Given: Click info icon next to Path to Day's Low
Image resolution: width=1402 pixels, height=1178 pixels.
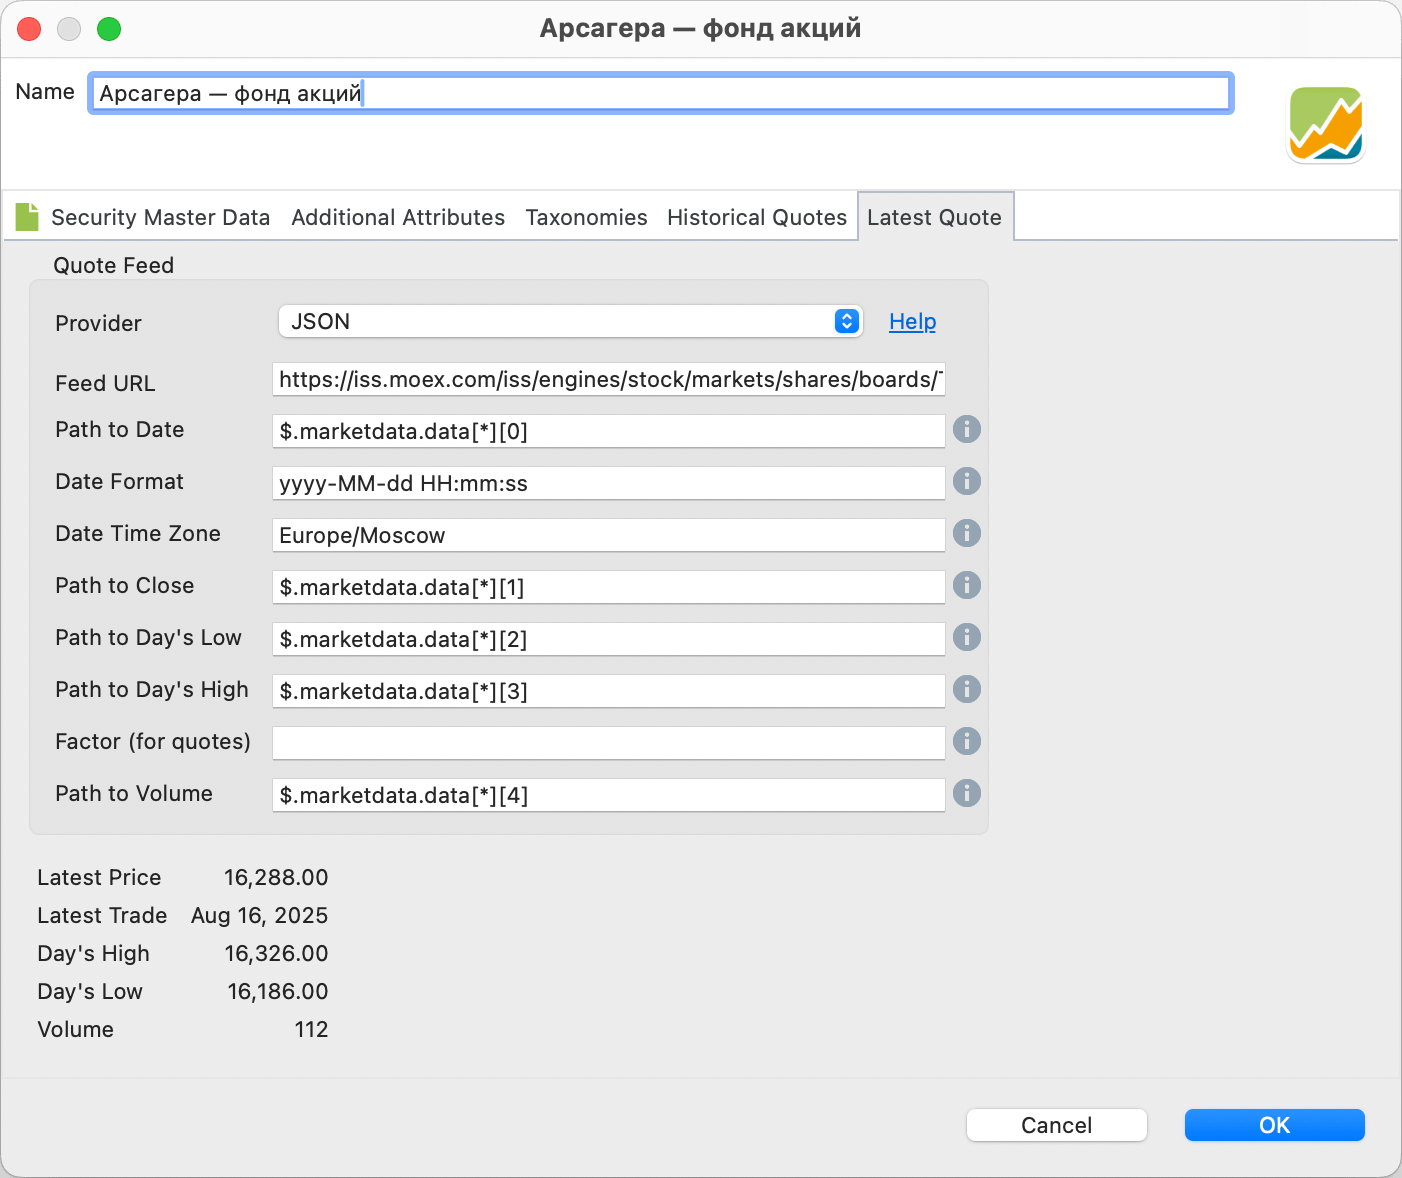Looking at the screenshot, I should click(966, 637).
